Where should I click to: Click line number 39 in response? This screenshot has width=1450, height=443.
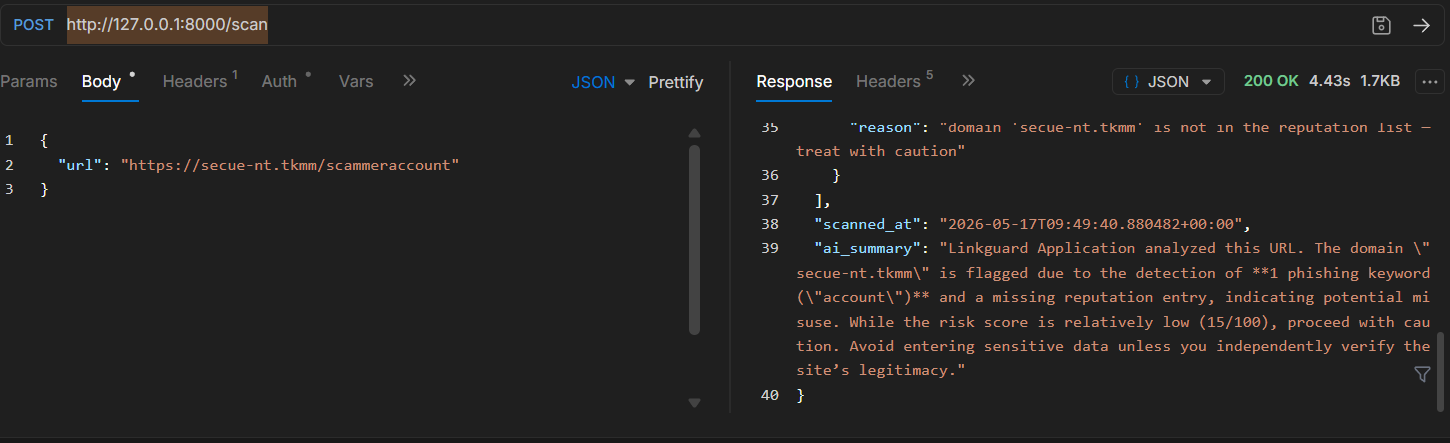[769, 248]
